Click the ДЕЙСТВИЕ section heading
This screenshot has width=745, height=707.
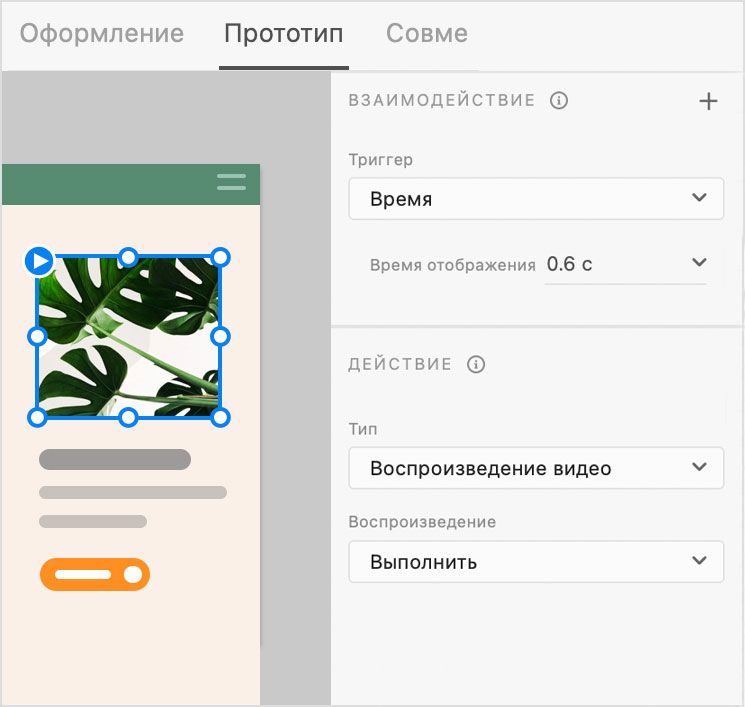pos(400,364)
